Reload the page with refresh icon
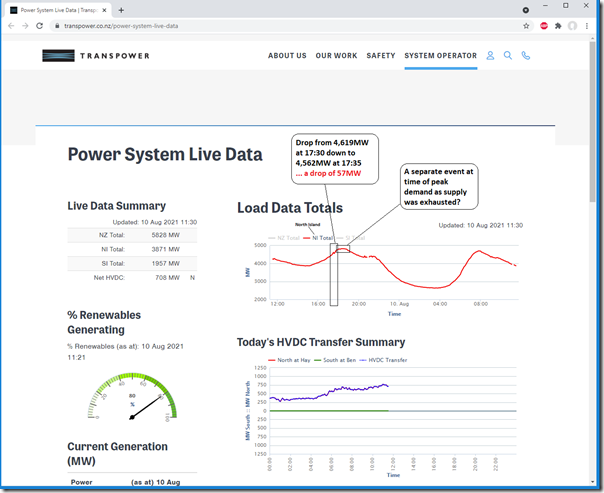This screenshot has width=604, height=493. coord(39,26)
